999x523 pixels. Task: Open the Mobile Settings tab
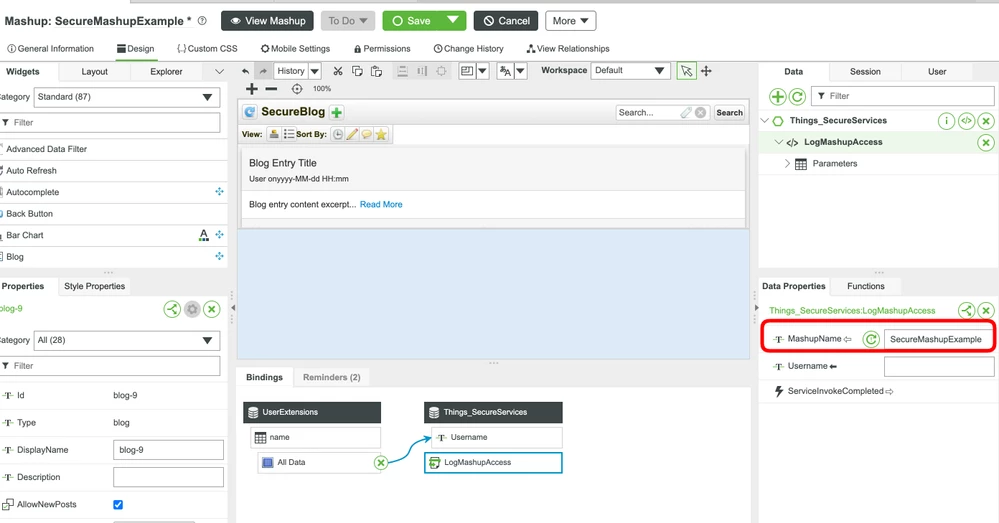click(296, 48)
